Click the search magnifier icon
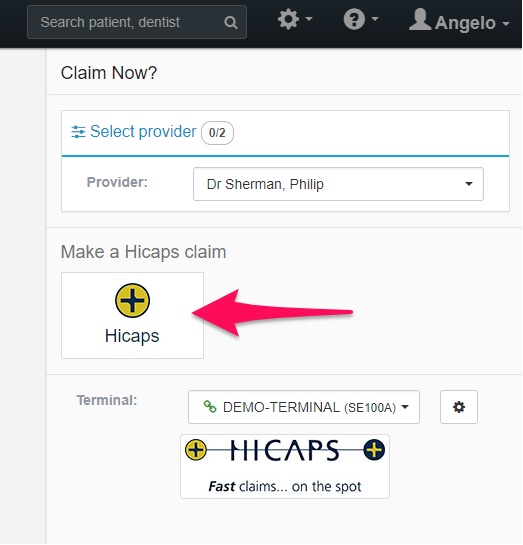 coord(231,23)
